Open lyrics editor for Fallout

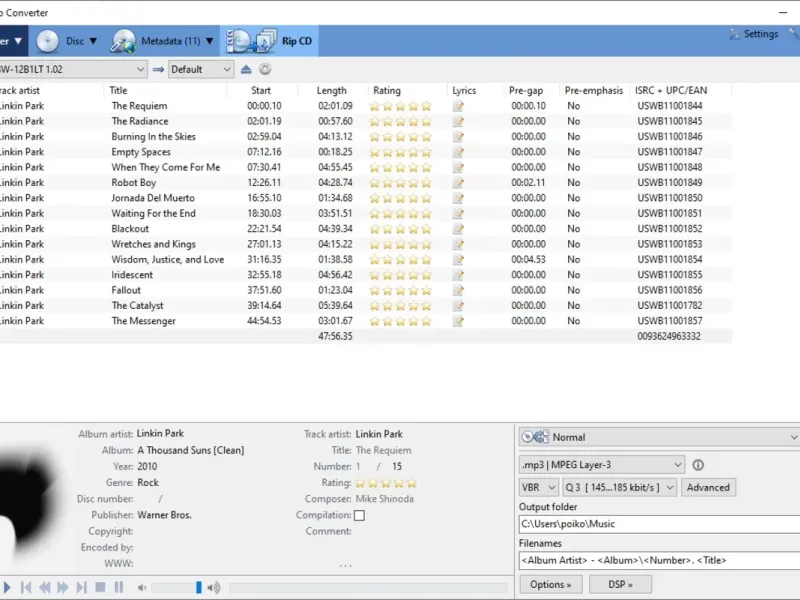tap(458, 290)
